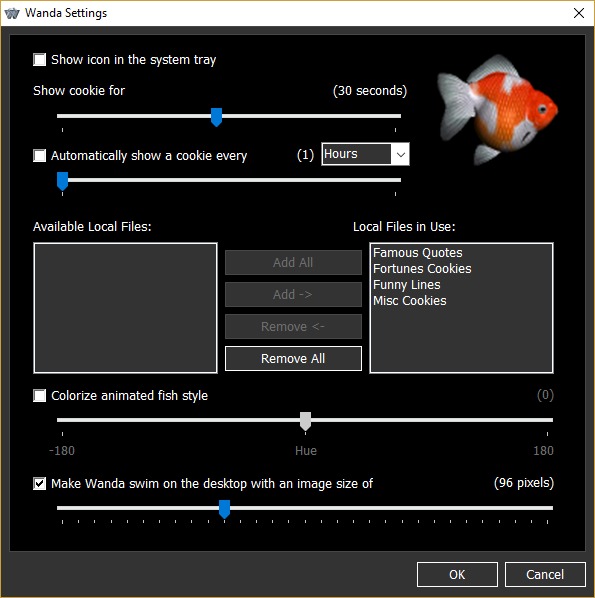
Task: Toggle Automatically show a cookie every checkbox
Action: (40, 156)
